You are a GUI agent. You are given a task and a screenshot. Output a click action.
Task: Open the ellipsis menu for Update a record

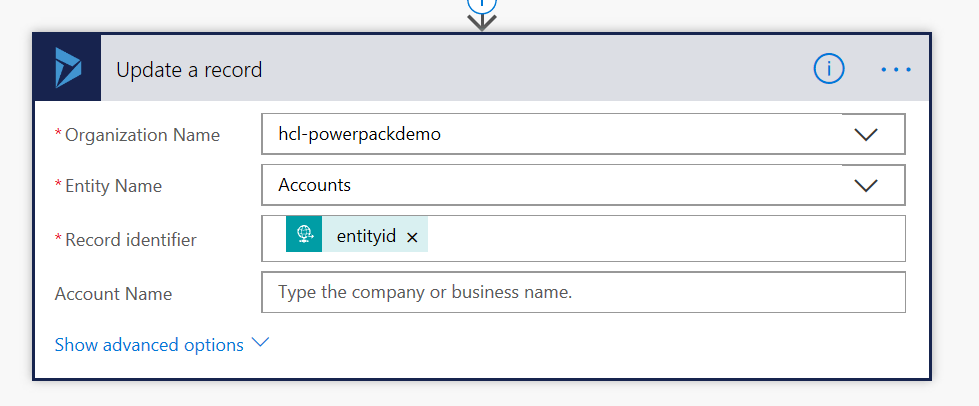895,69
